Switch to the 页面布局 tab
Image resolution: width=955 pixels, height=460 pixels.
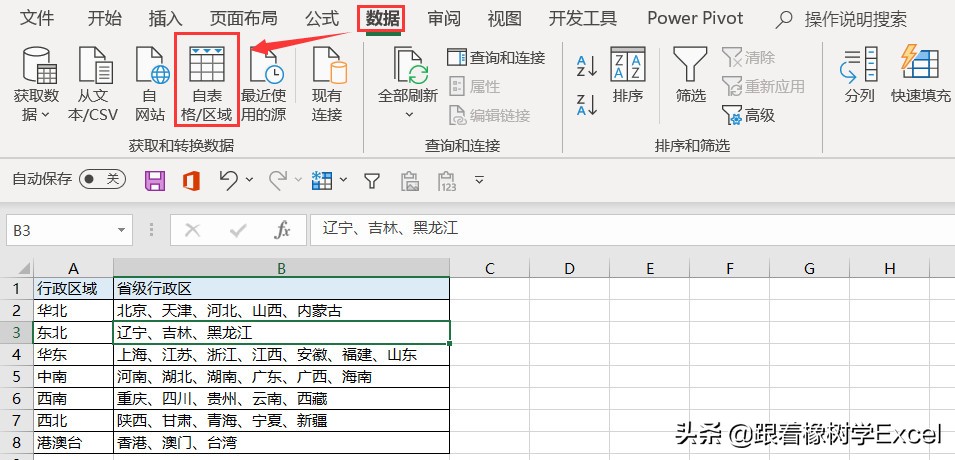(244, 18)
